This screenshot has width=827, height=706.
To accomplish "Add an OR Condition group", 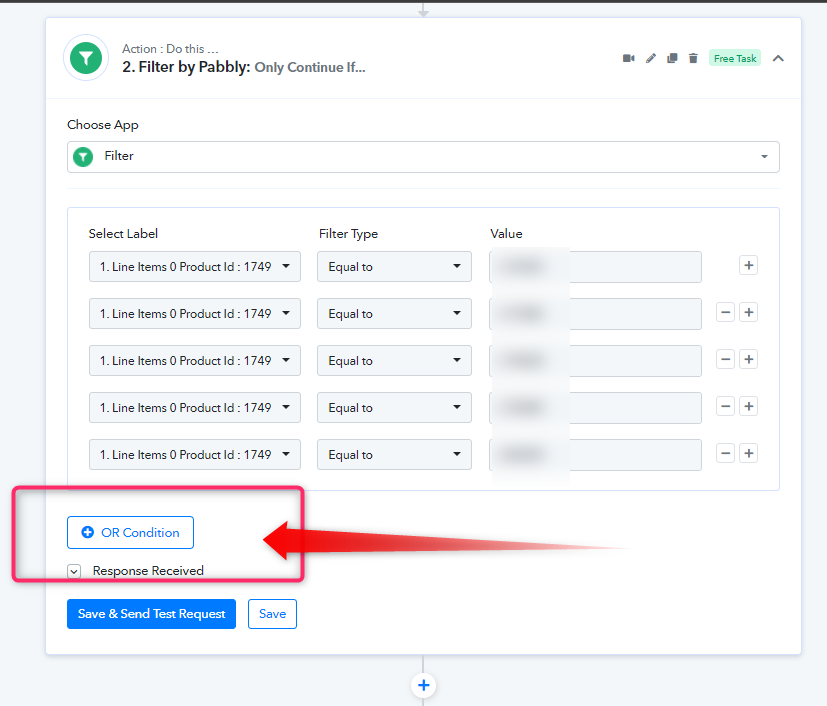I will (130, 533).
